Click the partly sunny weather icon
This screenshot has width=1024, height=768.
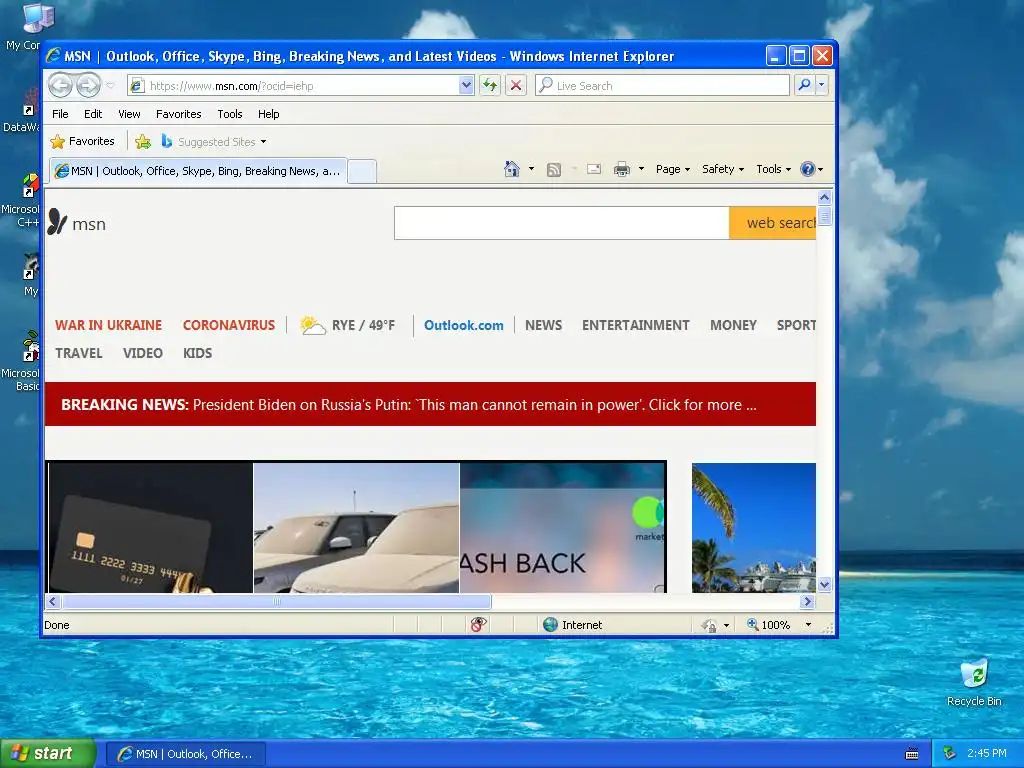click(x=312, y=325)
